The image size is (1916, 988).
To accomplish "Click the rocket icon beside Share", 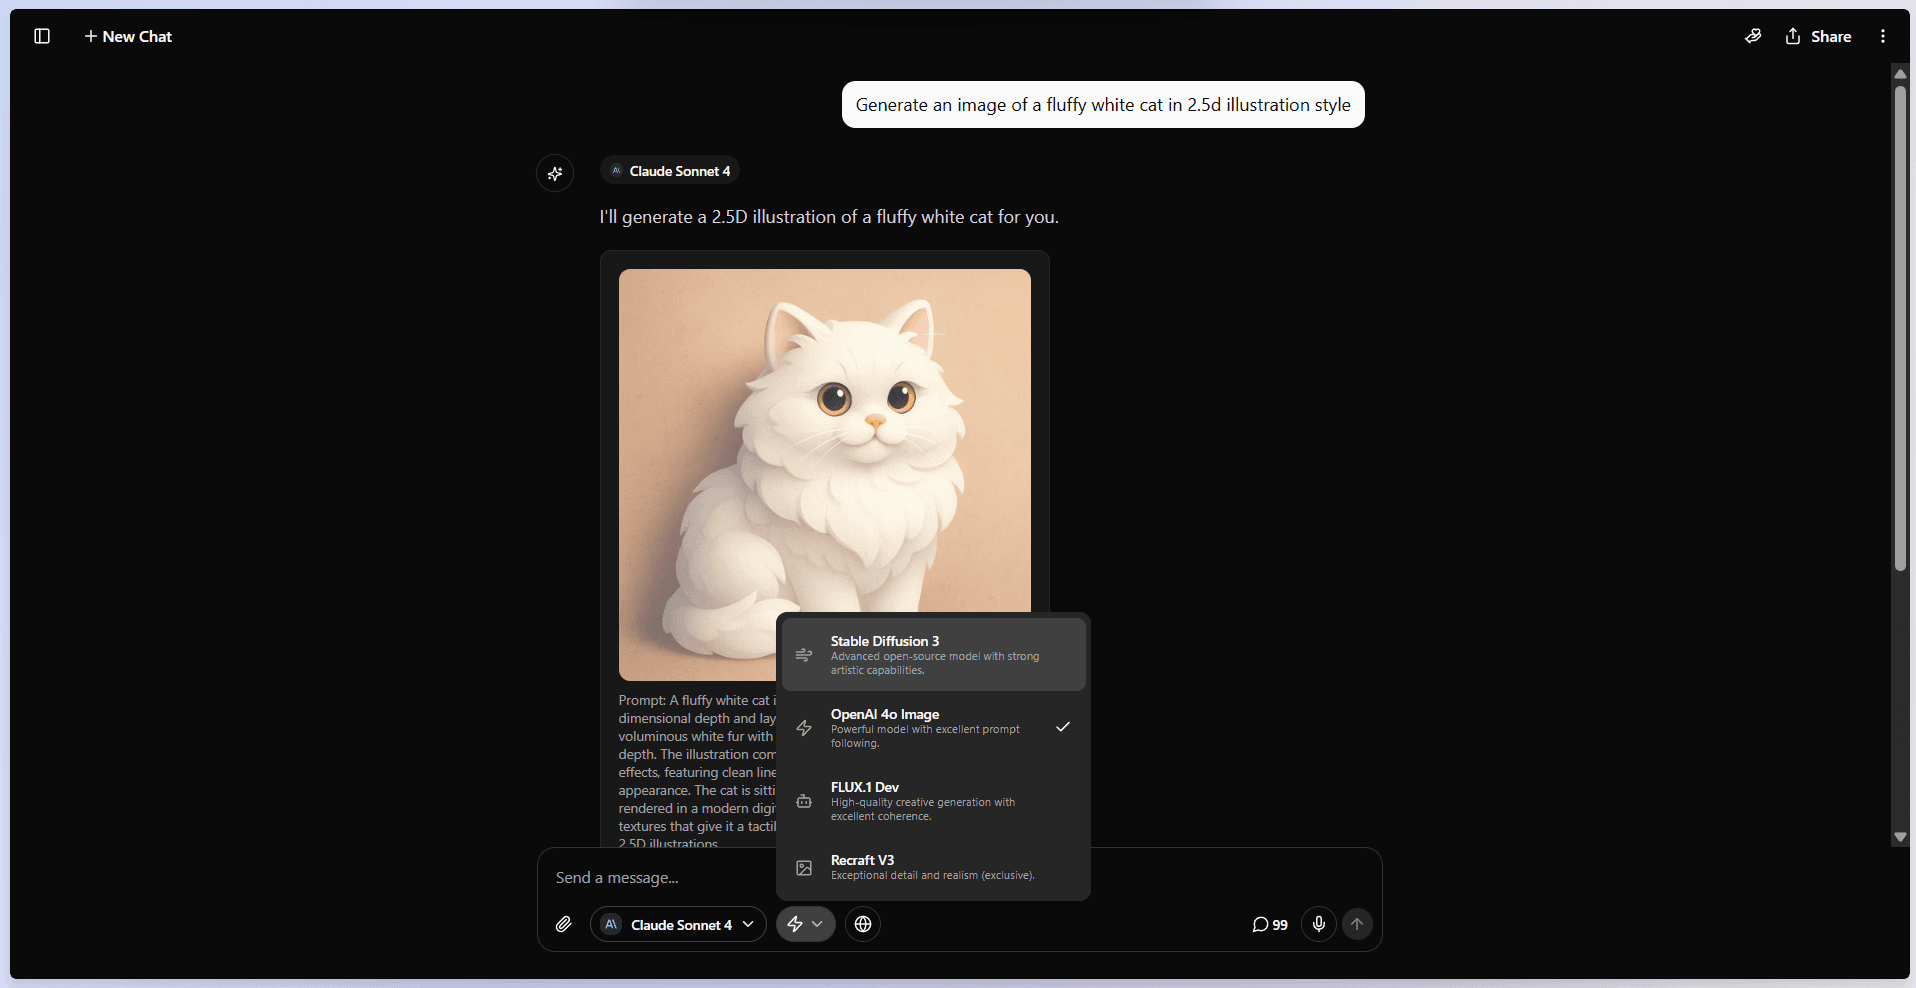I will 1753,36.
